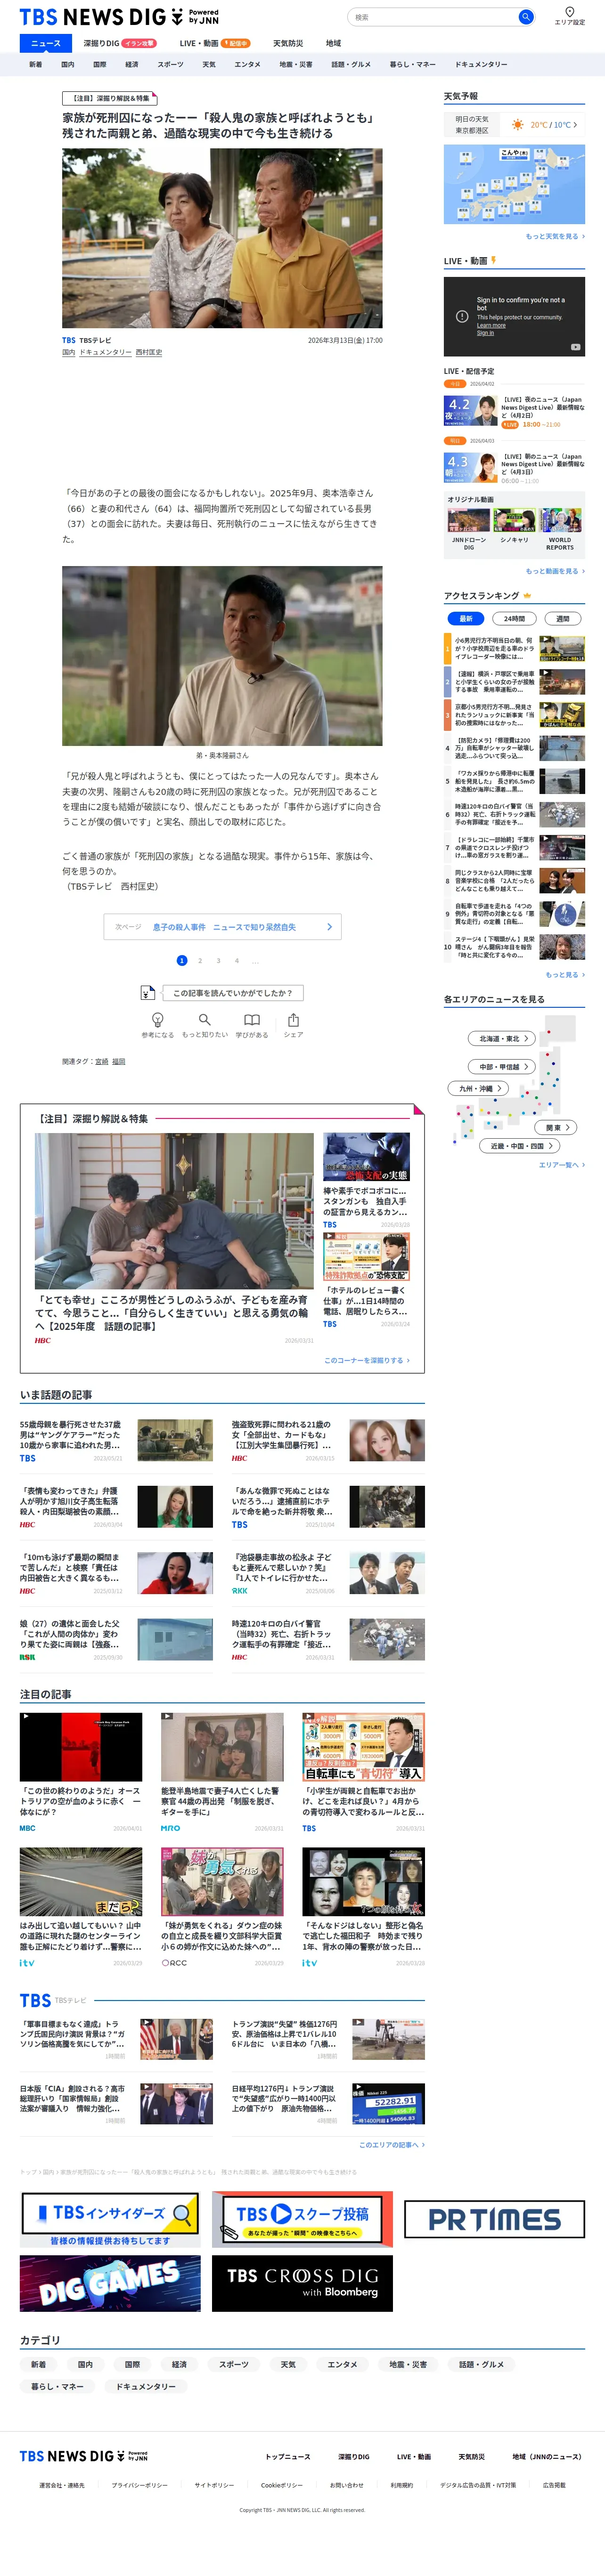Expand the 北海道・東北 area button

[502, 1038]
